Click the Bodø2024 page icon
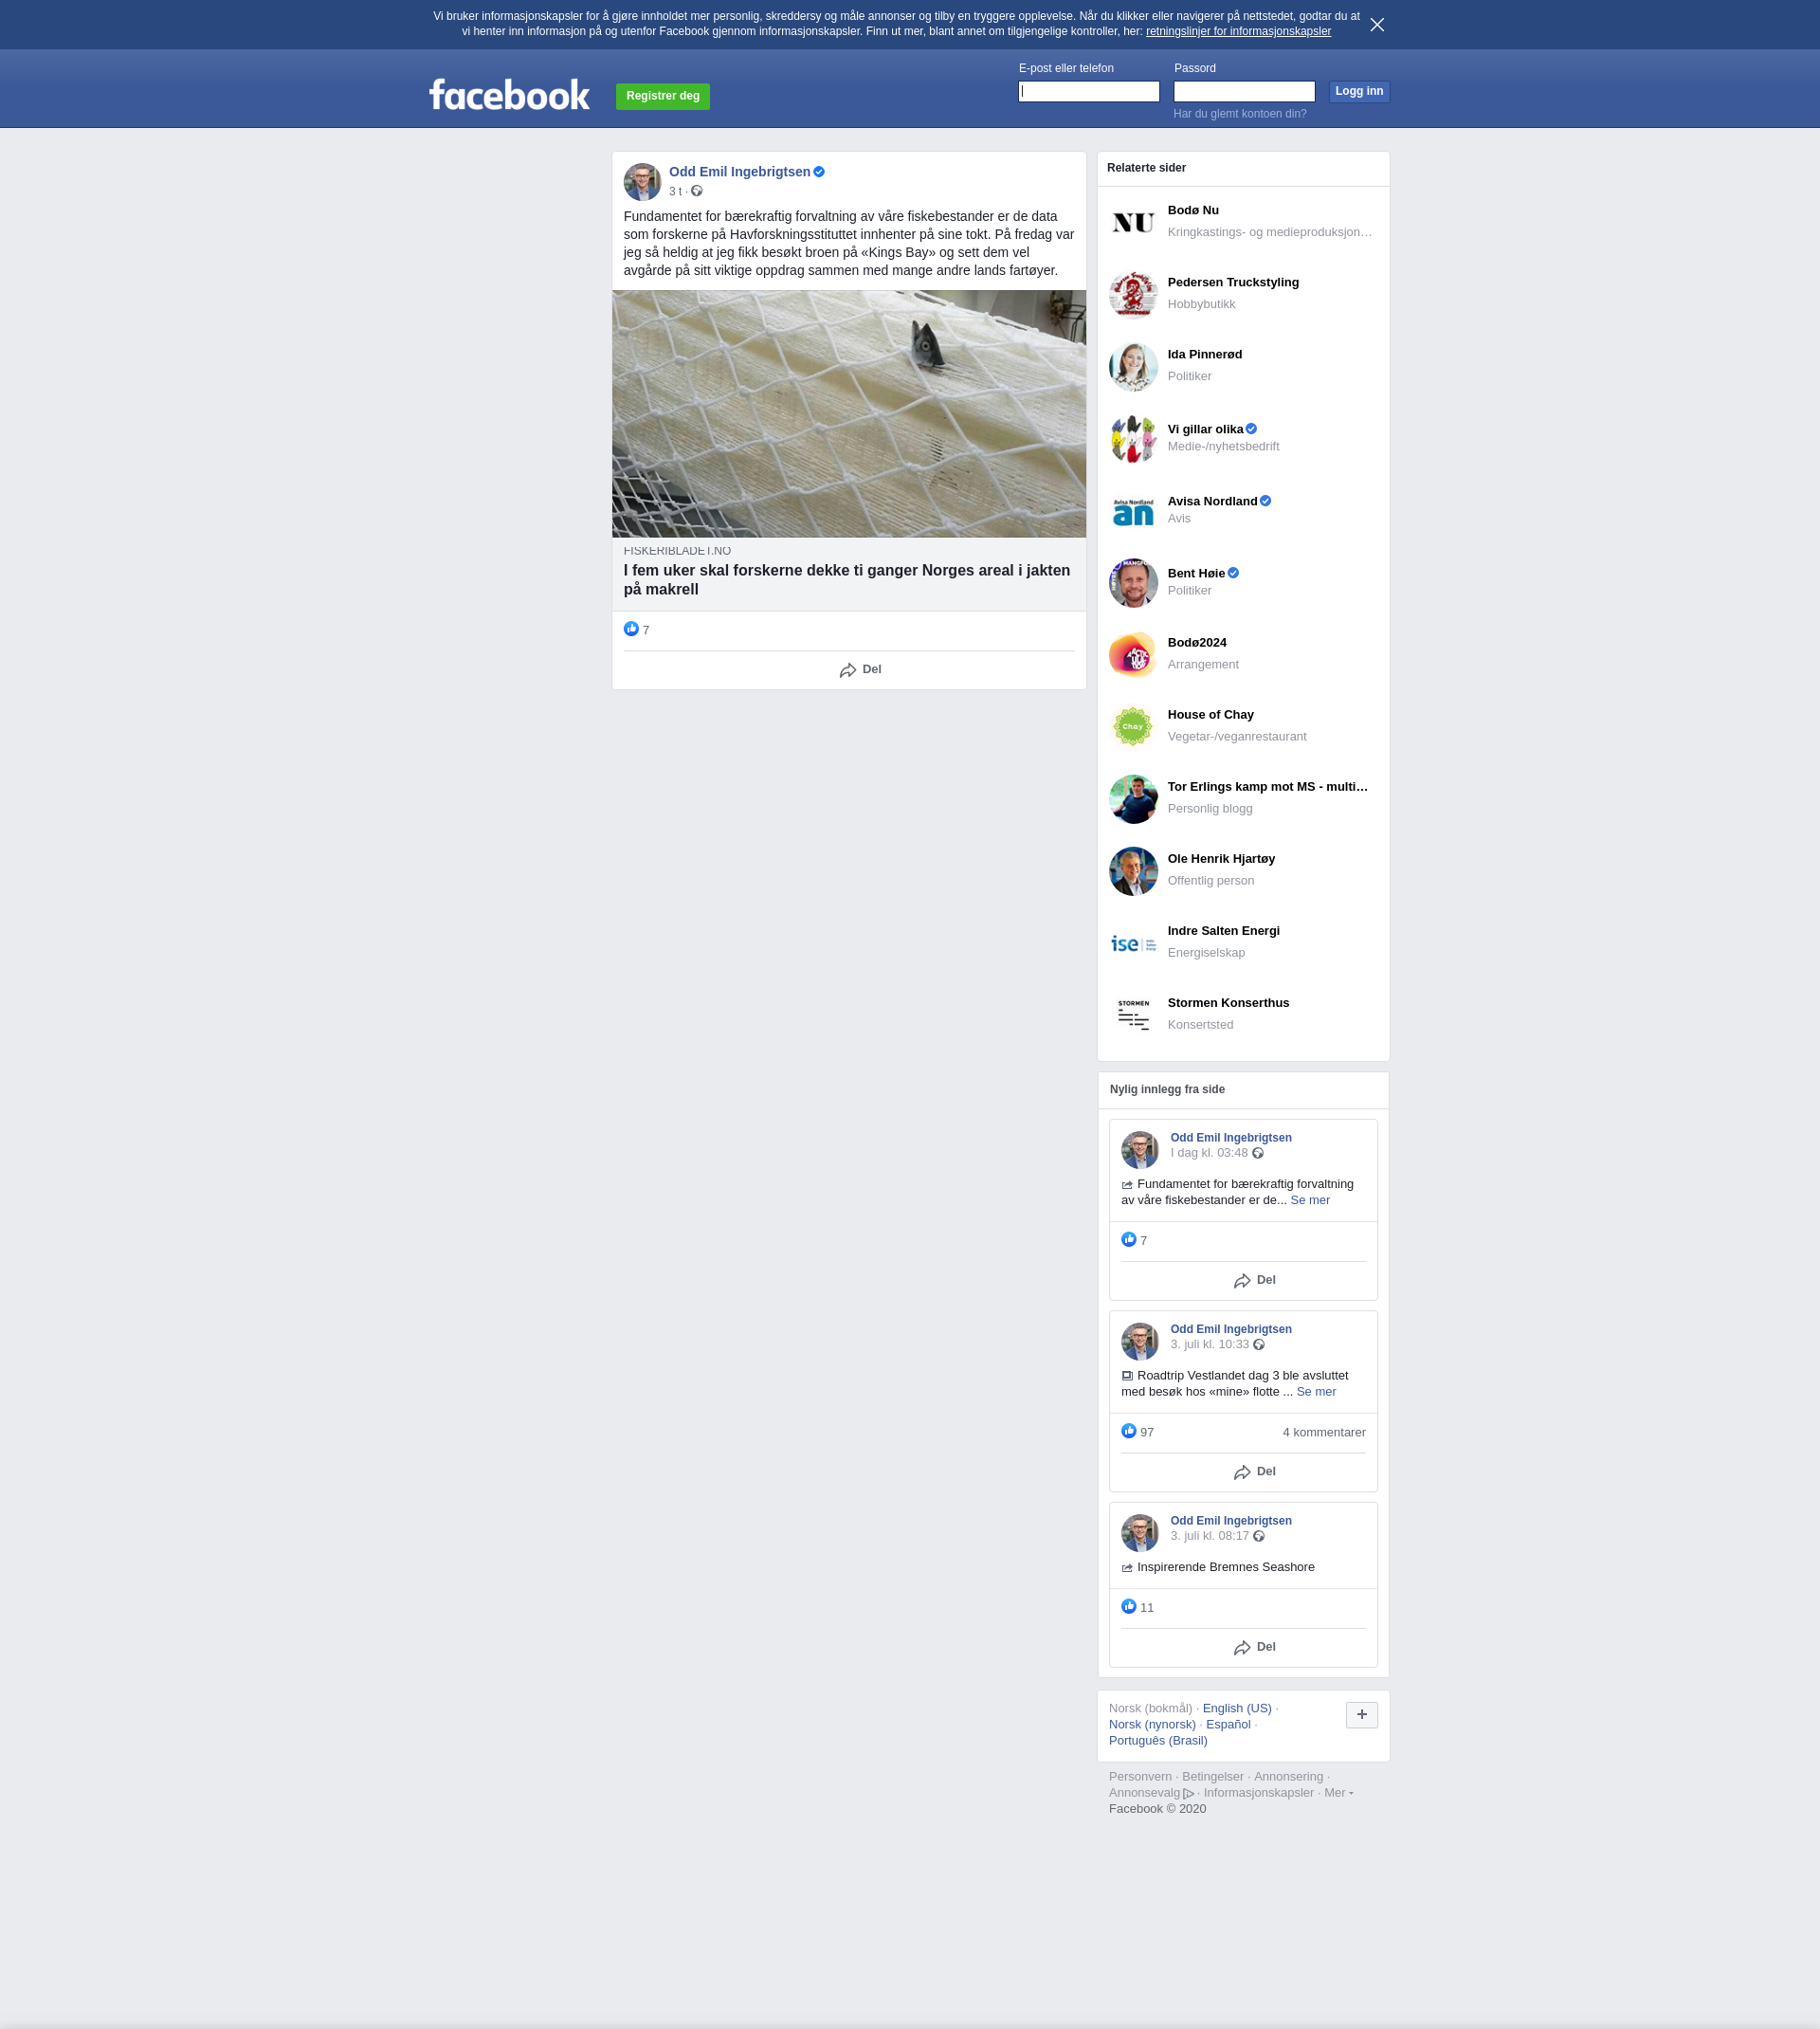The width and height of the screenshot is (1820, 2029). [1133, 655]
